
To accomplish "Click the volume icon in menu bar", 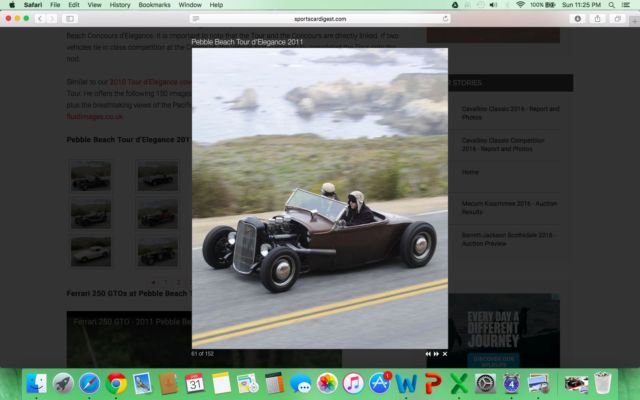I will coord(493,5).
